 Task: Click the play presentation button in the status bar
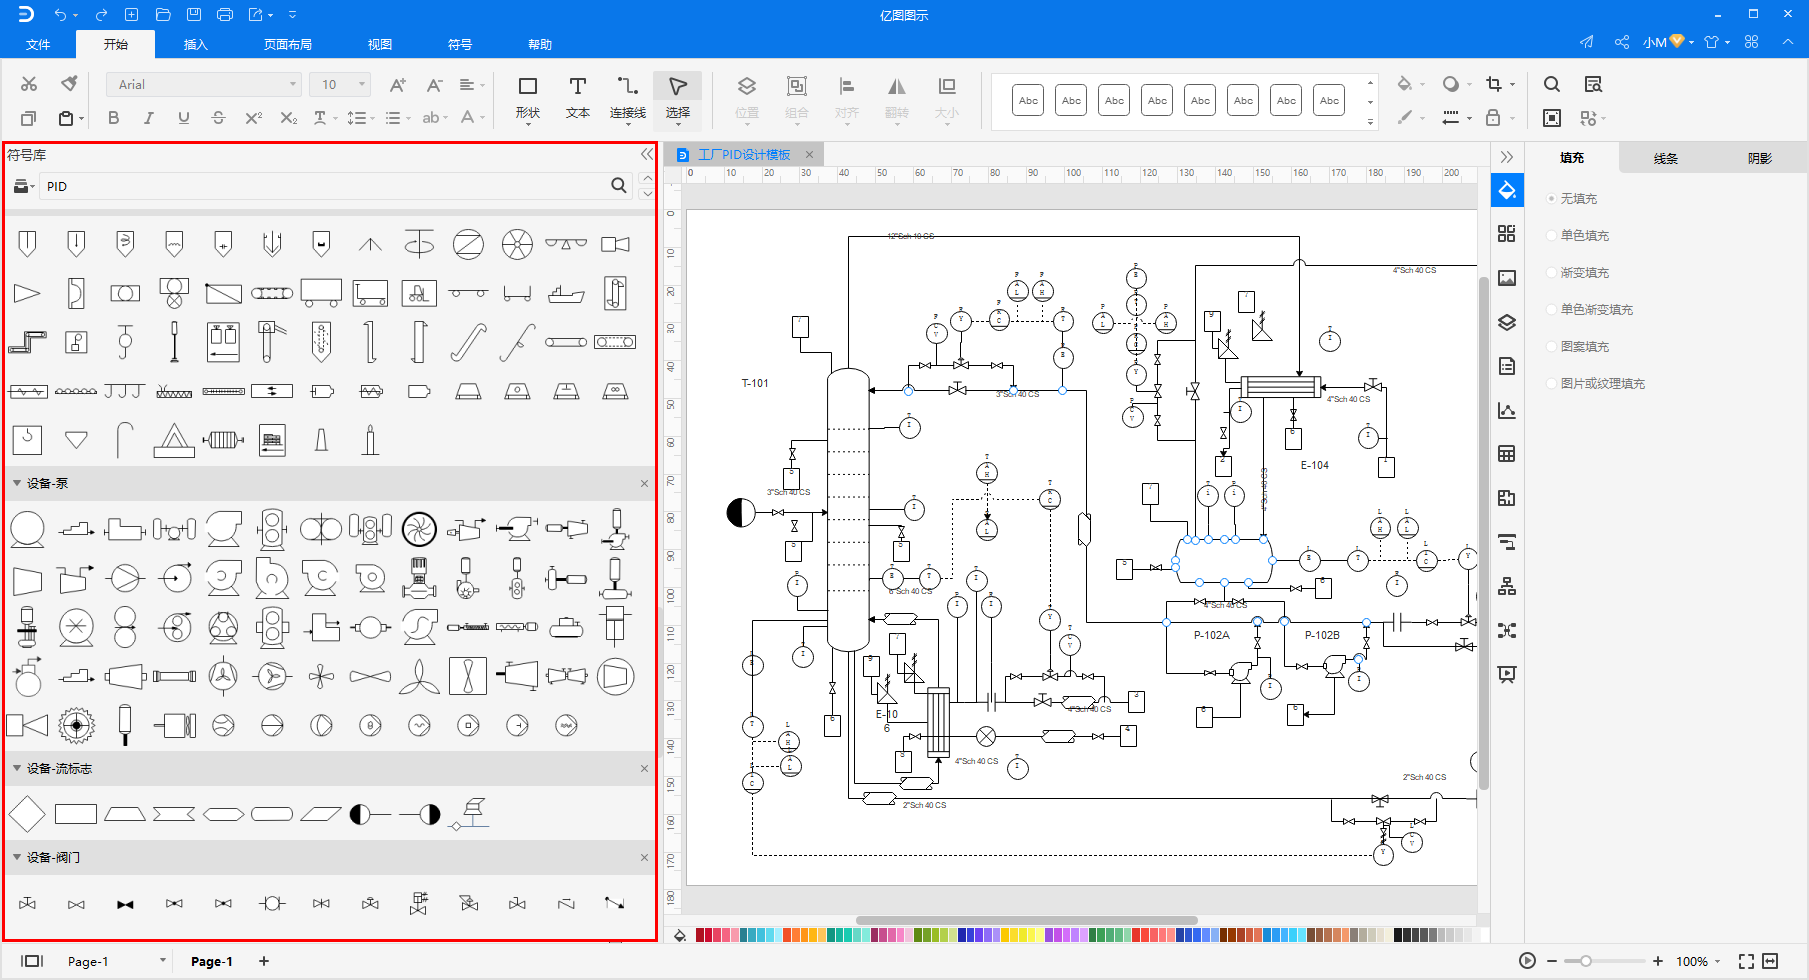coord(1527,961)
